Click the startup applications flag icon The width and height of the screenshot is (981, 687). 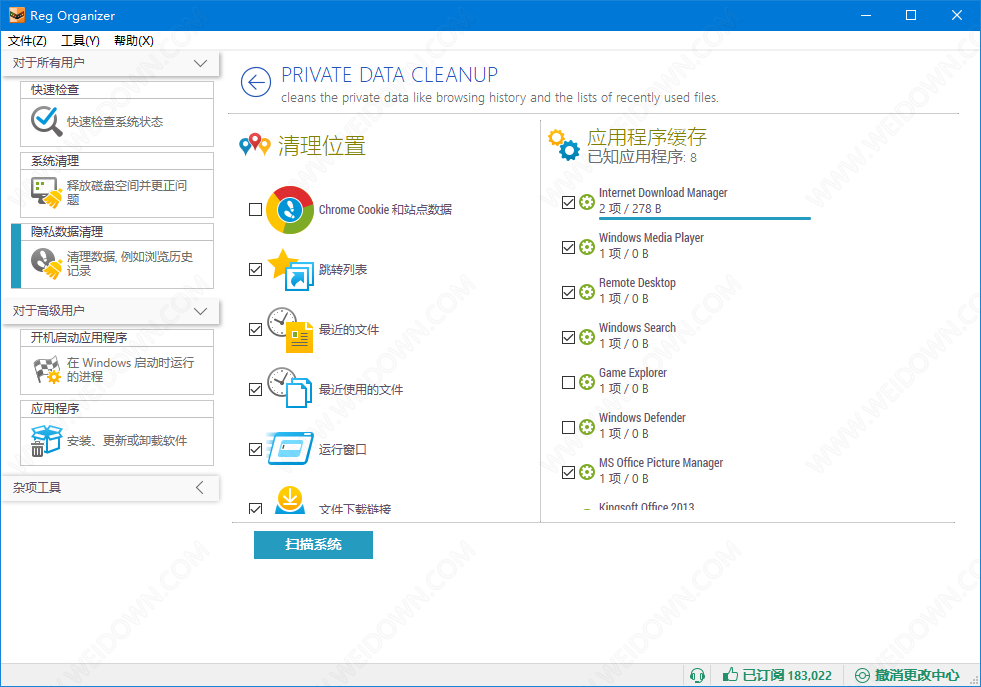46,370
